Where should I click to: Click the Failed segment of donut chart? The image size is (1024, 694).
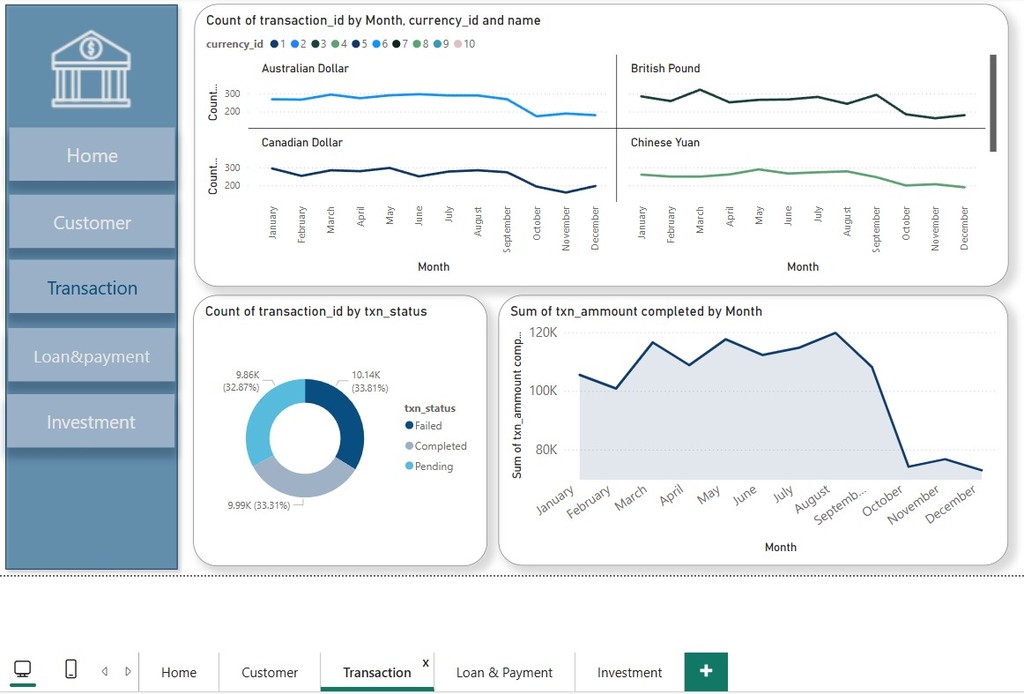coord(349,420)
